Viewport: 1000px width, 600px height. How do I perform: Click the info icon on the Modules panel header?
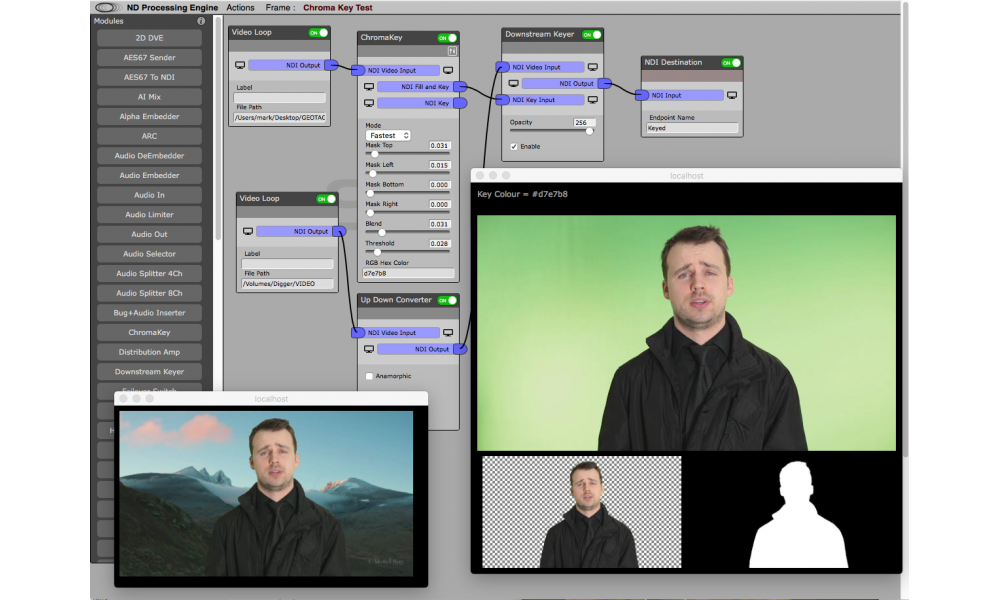(202, 19)
